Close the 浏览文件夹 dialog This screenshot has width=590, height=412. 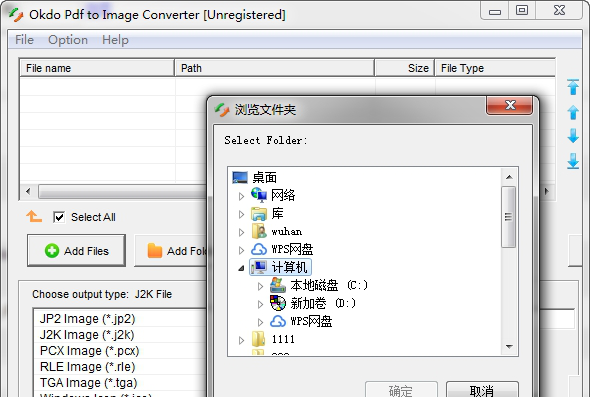509,105
